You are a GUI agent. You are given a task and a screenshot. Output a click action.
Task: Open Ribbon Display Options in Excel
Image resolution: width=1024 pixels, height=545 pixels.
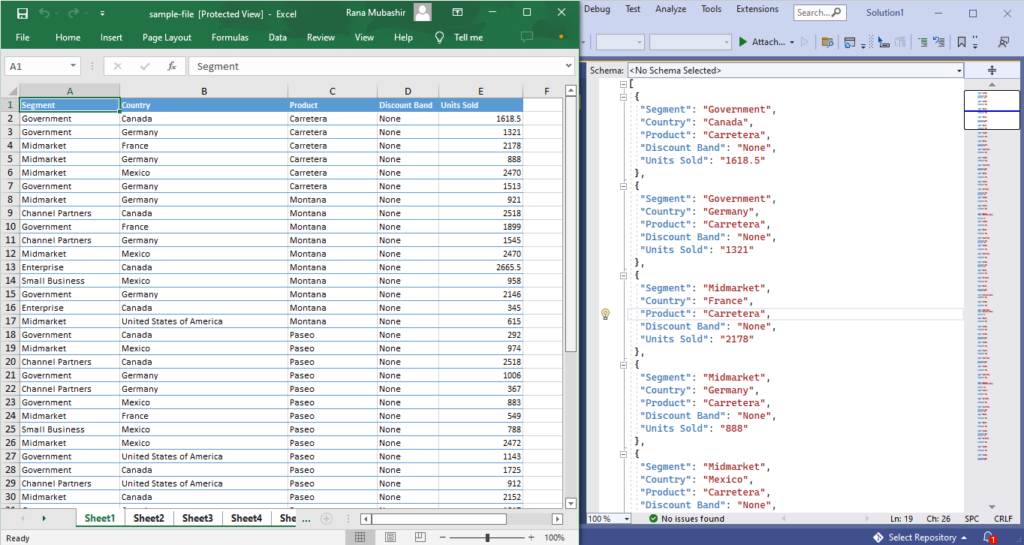coord(458,12)
